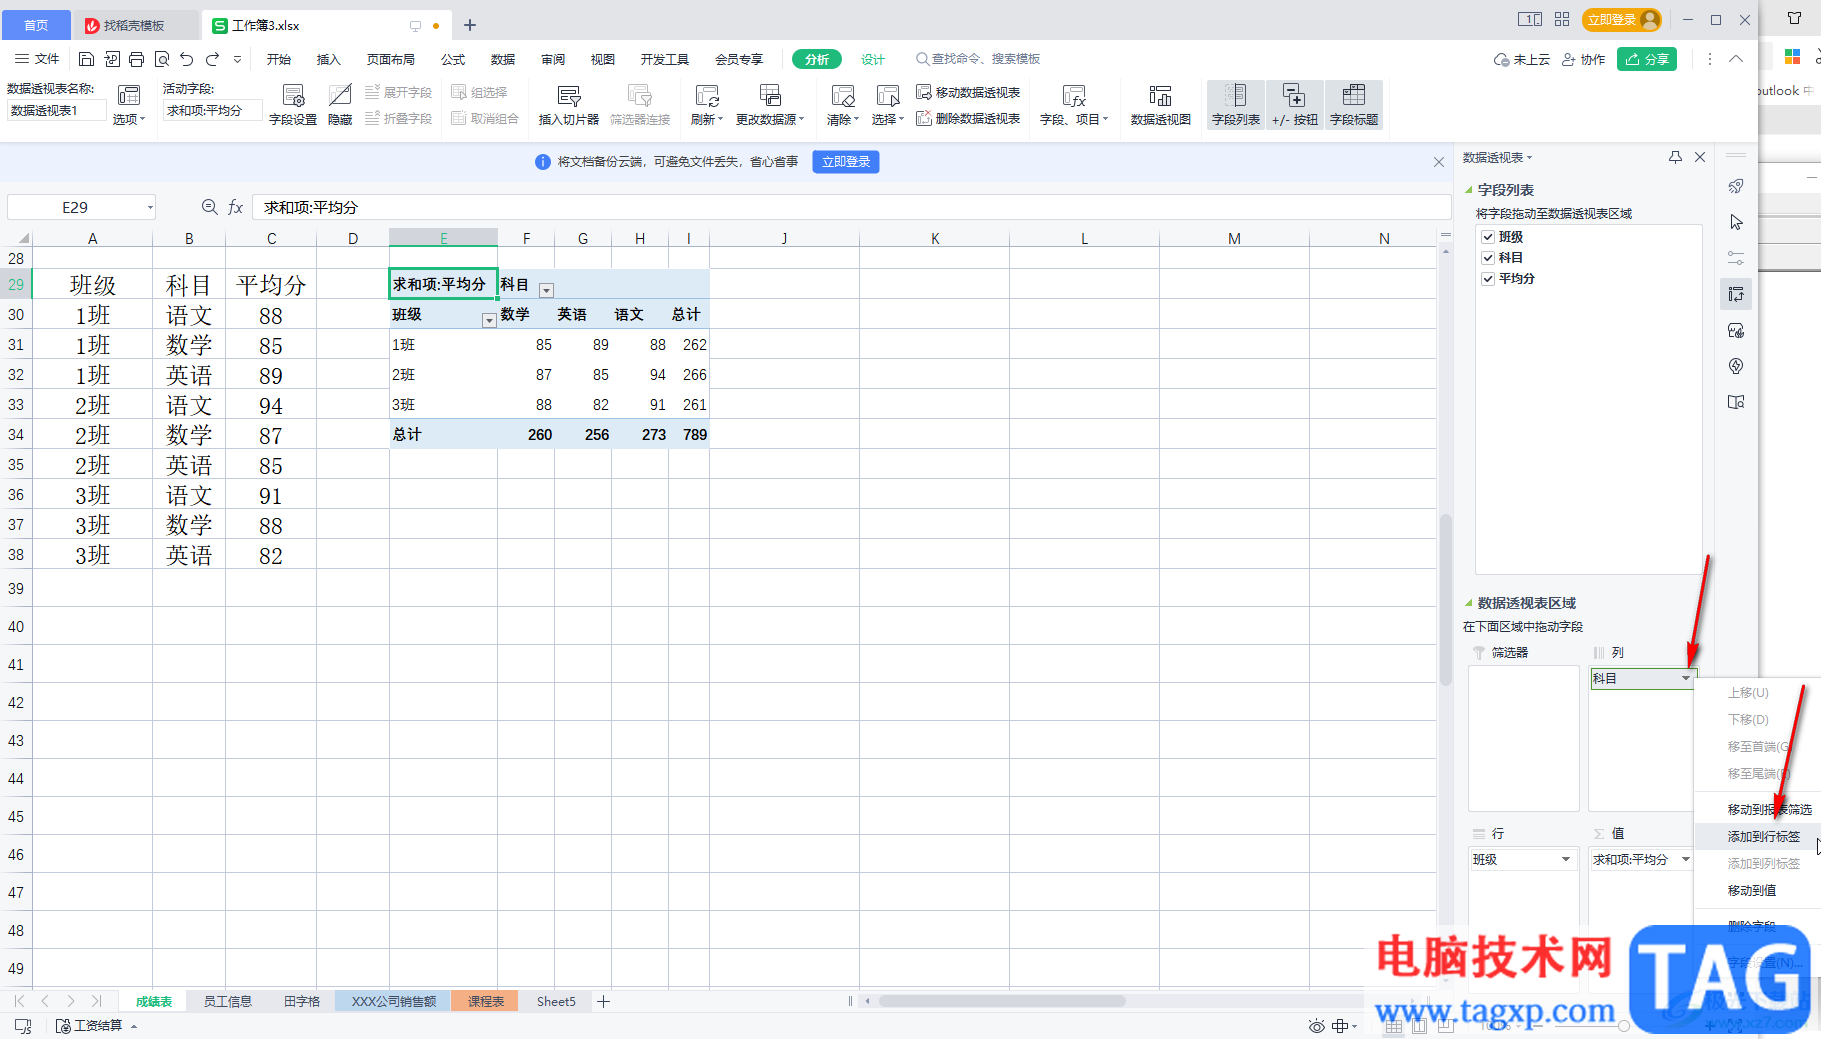This screenshot has width=1821, height=1039.
Task: Open the 公式 (Formulas) ribbon tab
Action: (x=453, y=59)
